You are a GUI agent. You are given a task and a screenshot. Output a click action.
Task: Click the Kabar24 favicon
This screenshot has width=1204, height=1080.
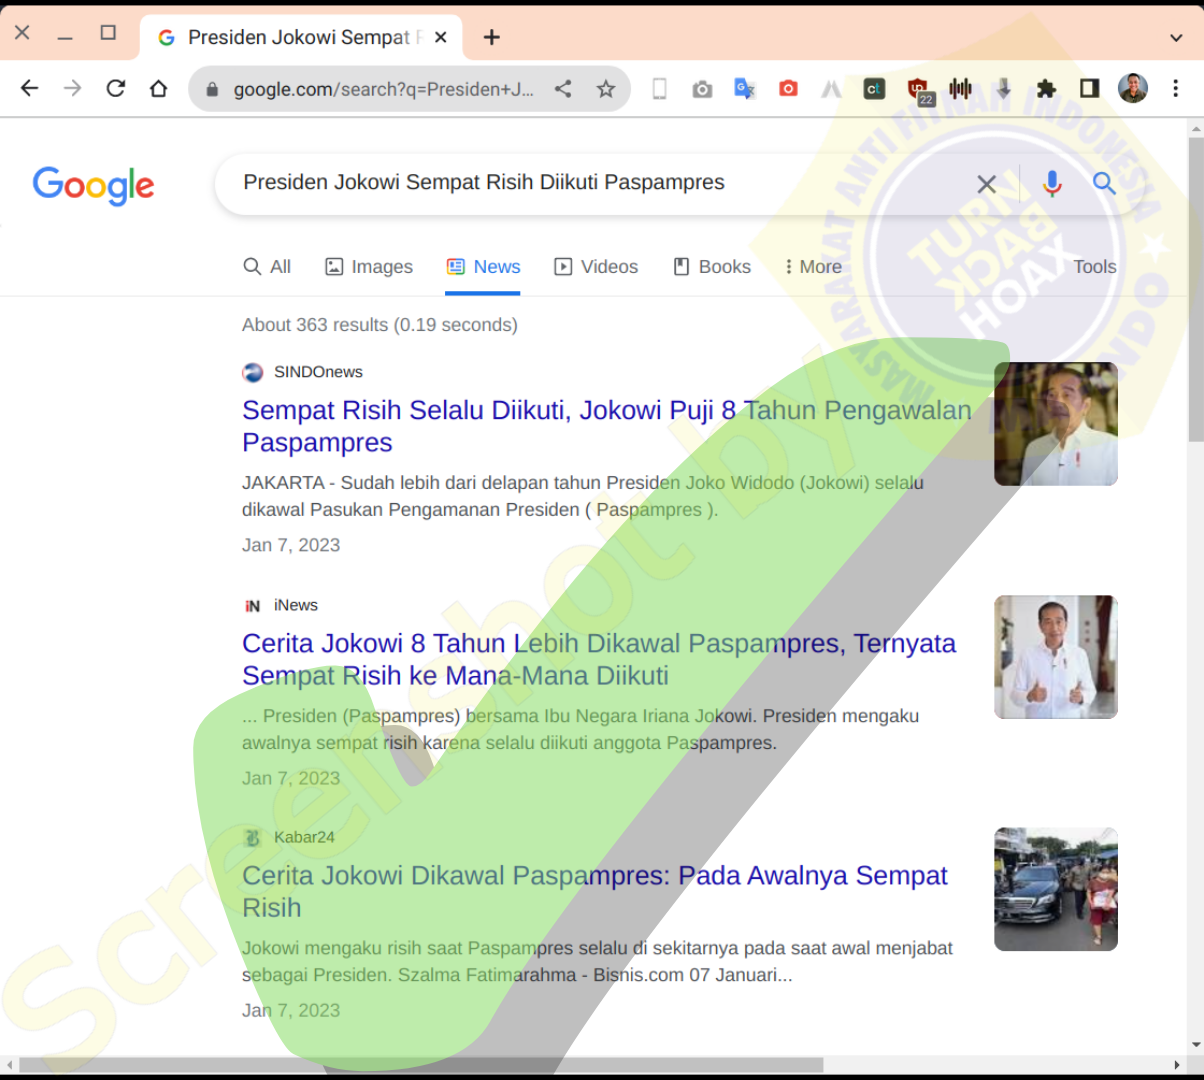[253, 837]
